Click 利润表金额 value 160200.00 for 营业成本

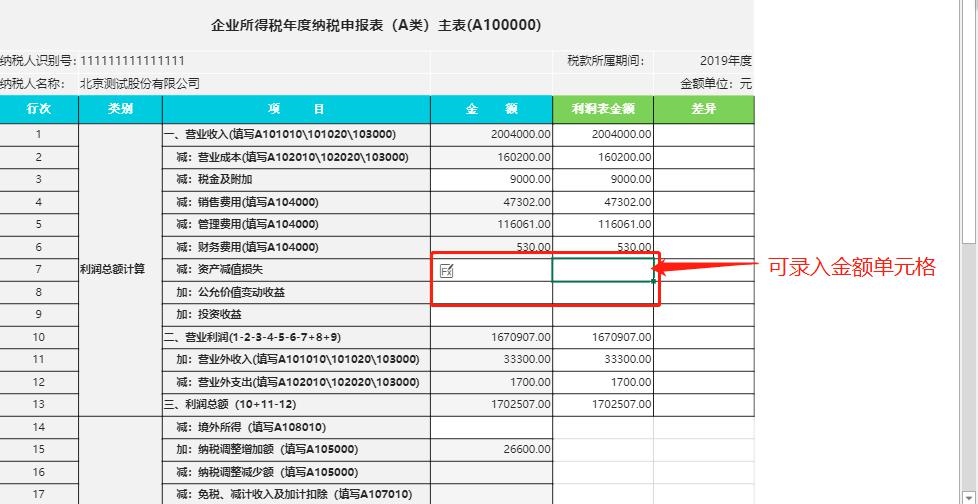[624, 157]
